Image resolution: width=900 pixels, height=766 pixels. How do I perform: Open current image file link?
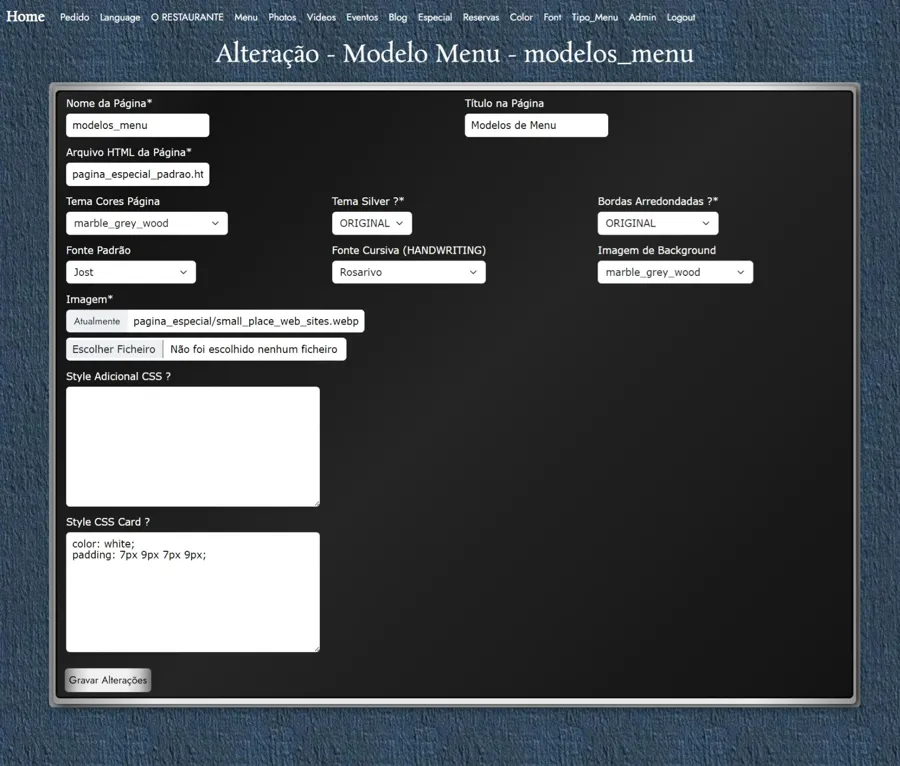click(x=245, y=321)
